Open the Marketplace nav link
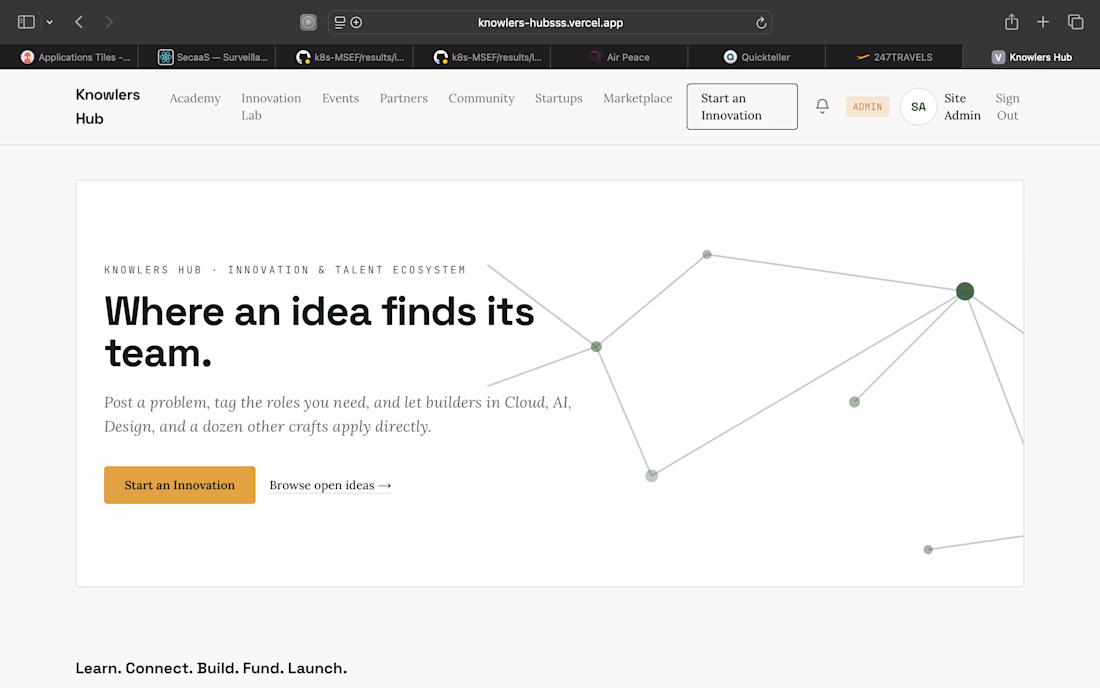The height and width of the screenshot is (688, 1100). pyautogui.click(x=638, y=98)
